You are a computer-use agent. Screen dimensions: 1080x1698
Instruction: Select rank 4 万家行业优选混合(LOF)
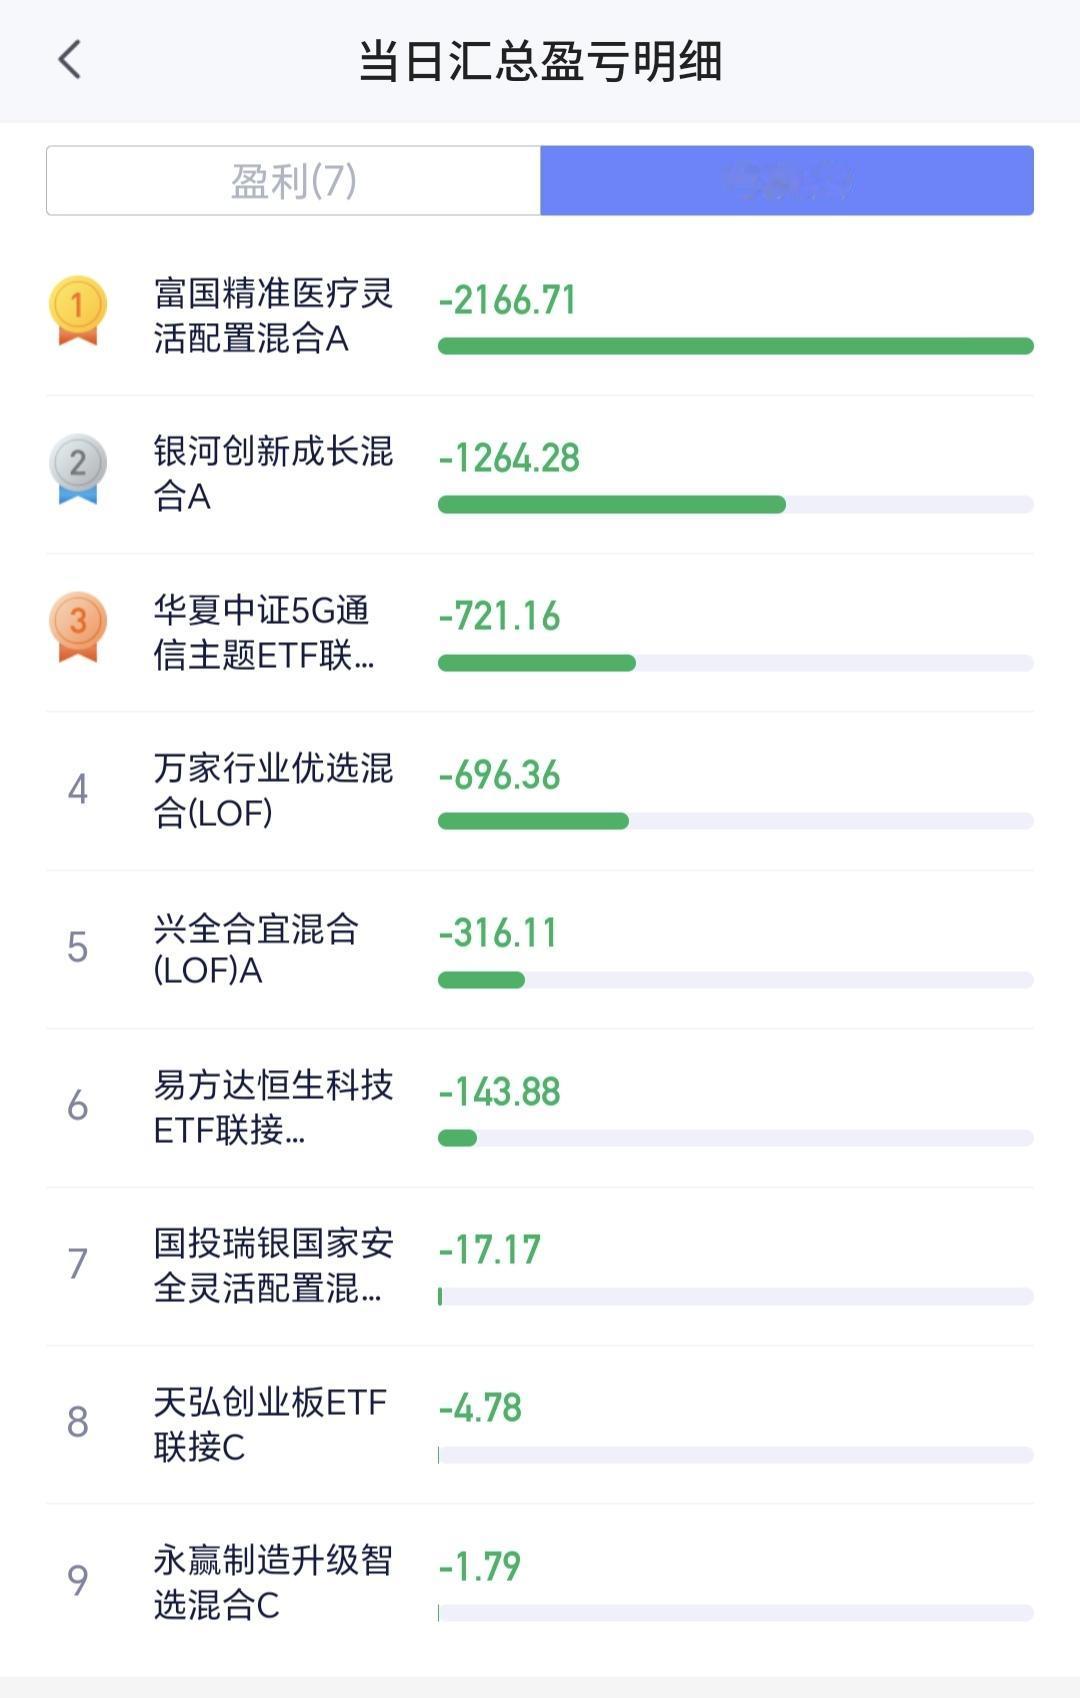[x=540, y=791]
